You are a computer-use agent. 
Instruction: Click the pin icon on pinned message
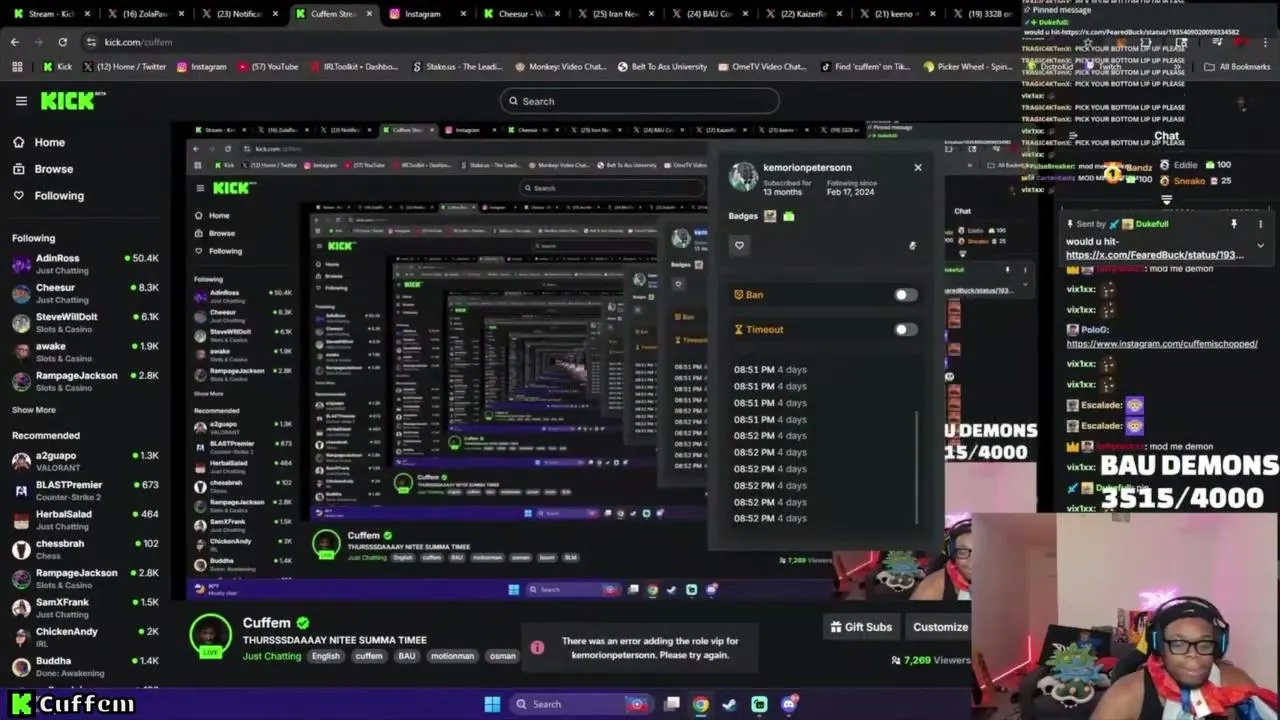point(1234,224)
